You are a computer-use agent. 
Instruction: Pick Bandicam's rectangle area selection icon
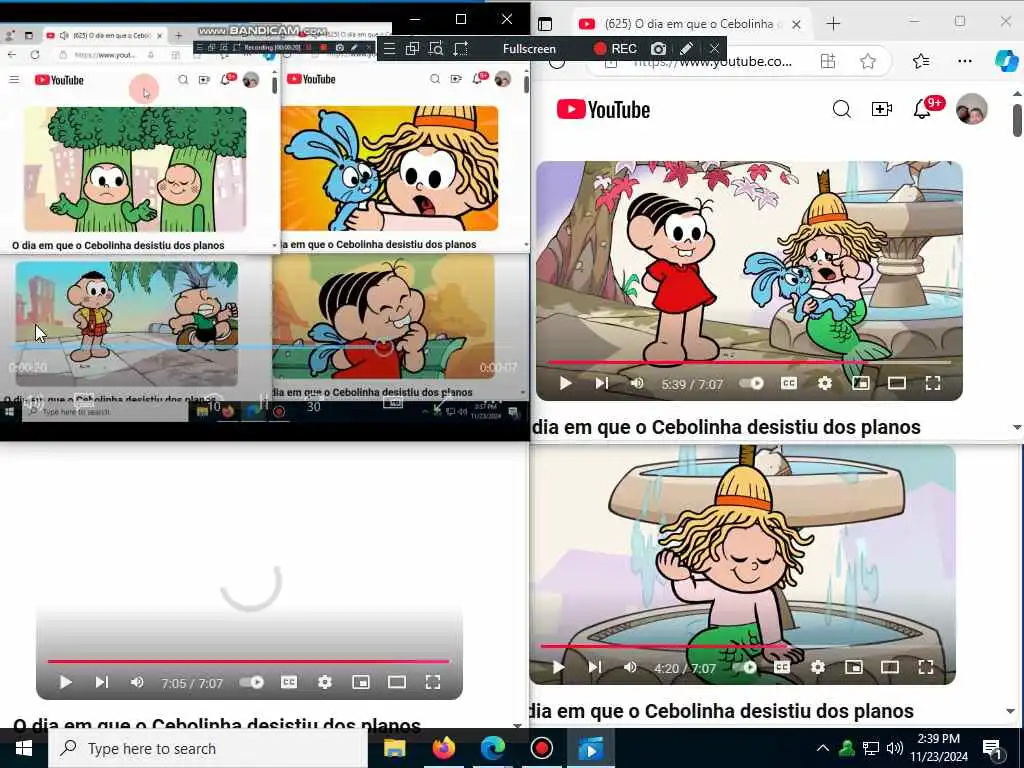point(461,48)
